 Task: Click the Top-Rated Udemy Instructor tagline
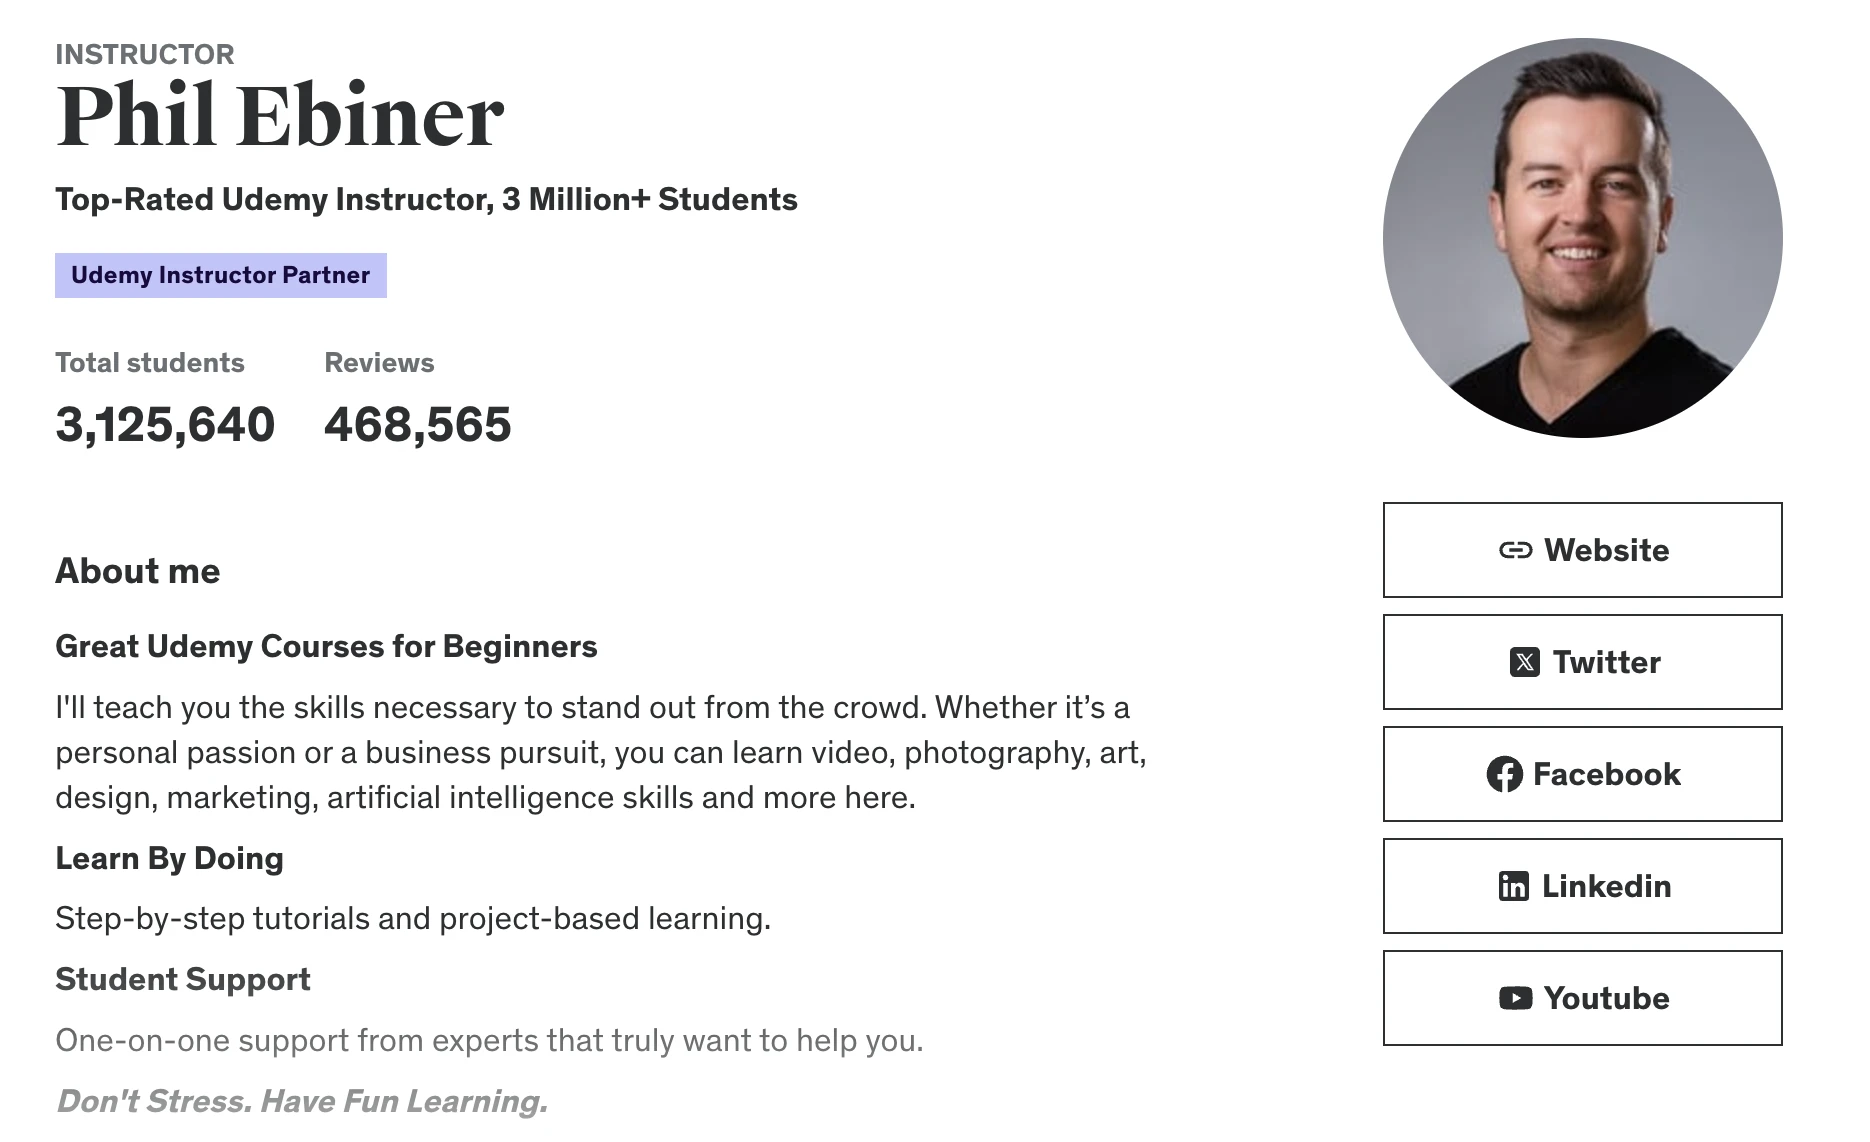pyautogui.click(x=426, y=199)
